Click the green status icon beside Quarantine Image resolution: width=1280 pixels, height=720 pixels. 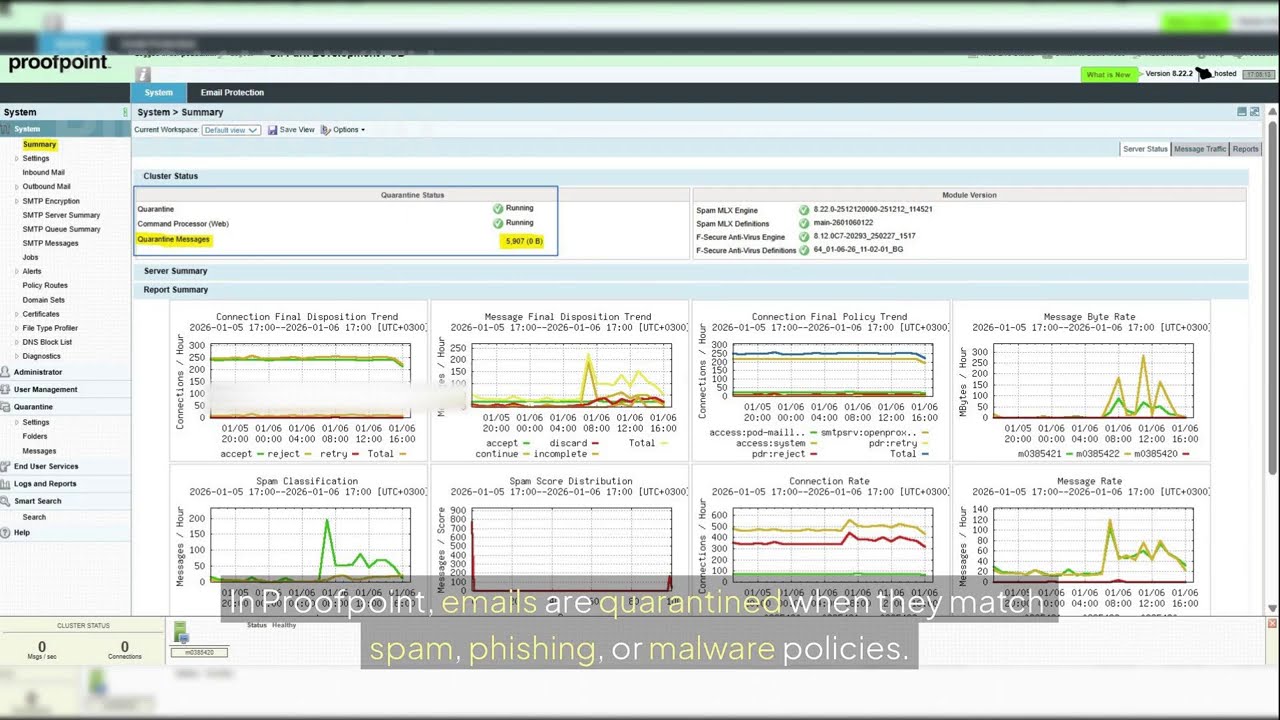tap(498, 209)
